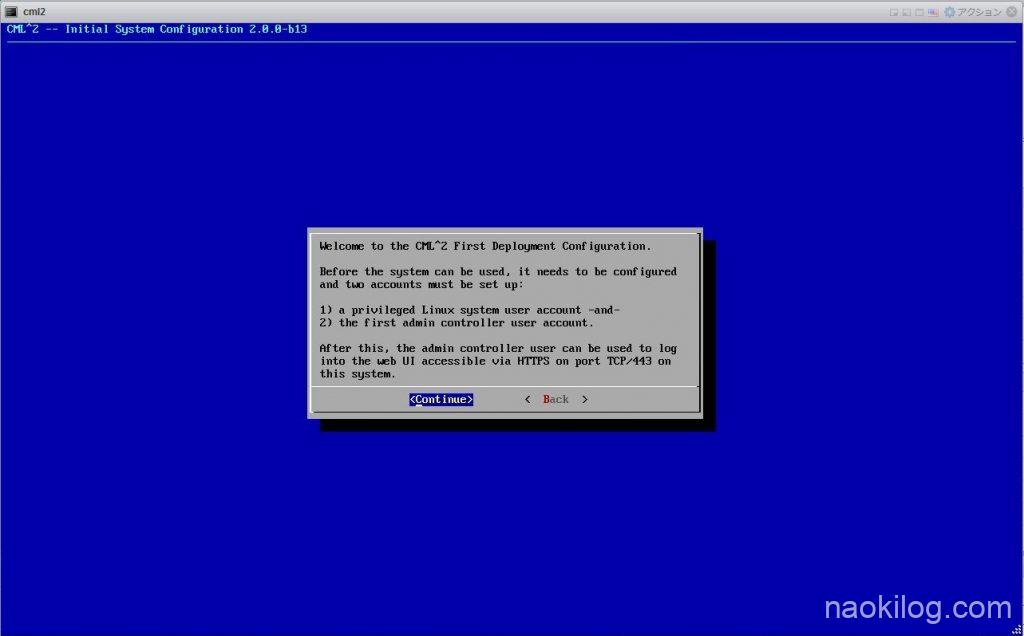
Task: Click the cml2 console icon in title bar
Action: 11,11
